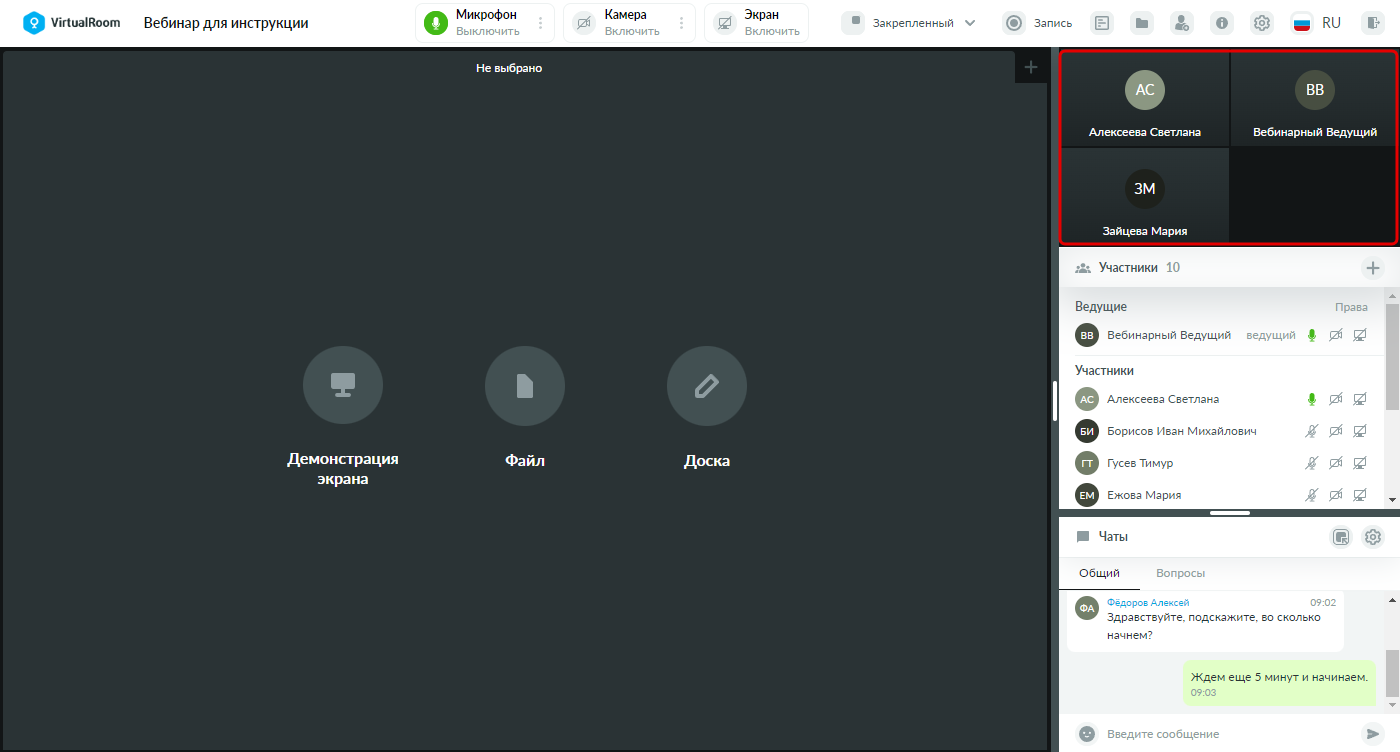
Task: Change the RU language selector
Action: 1316,23
